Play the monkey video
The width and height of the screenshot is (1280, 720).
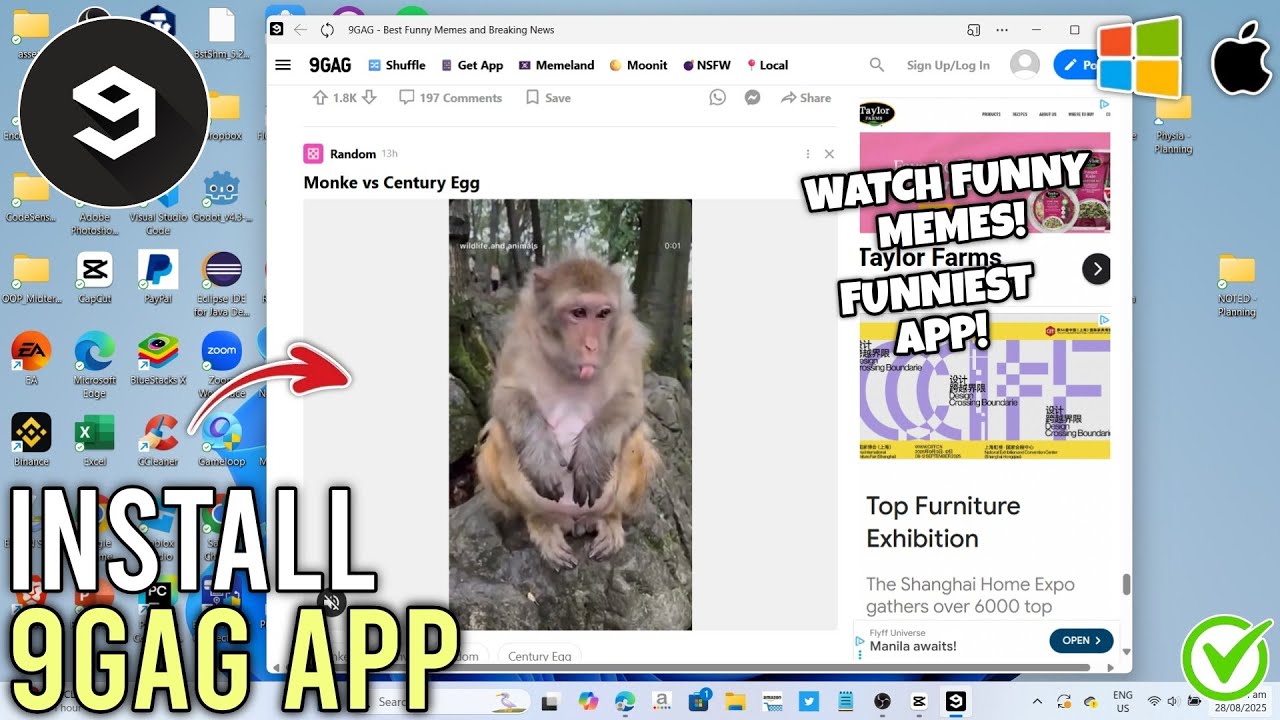click(570, 414)
